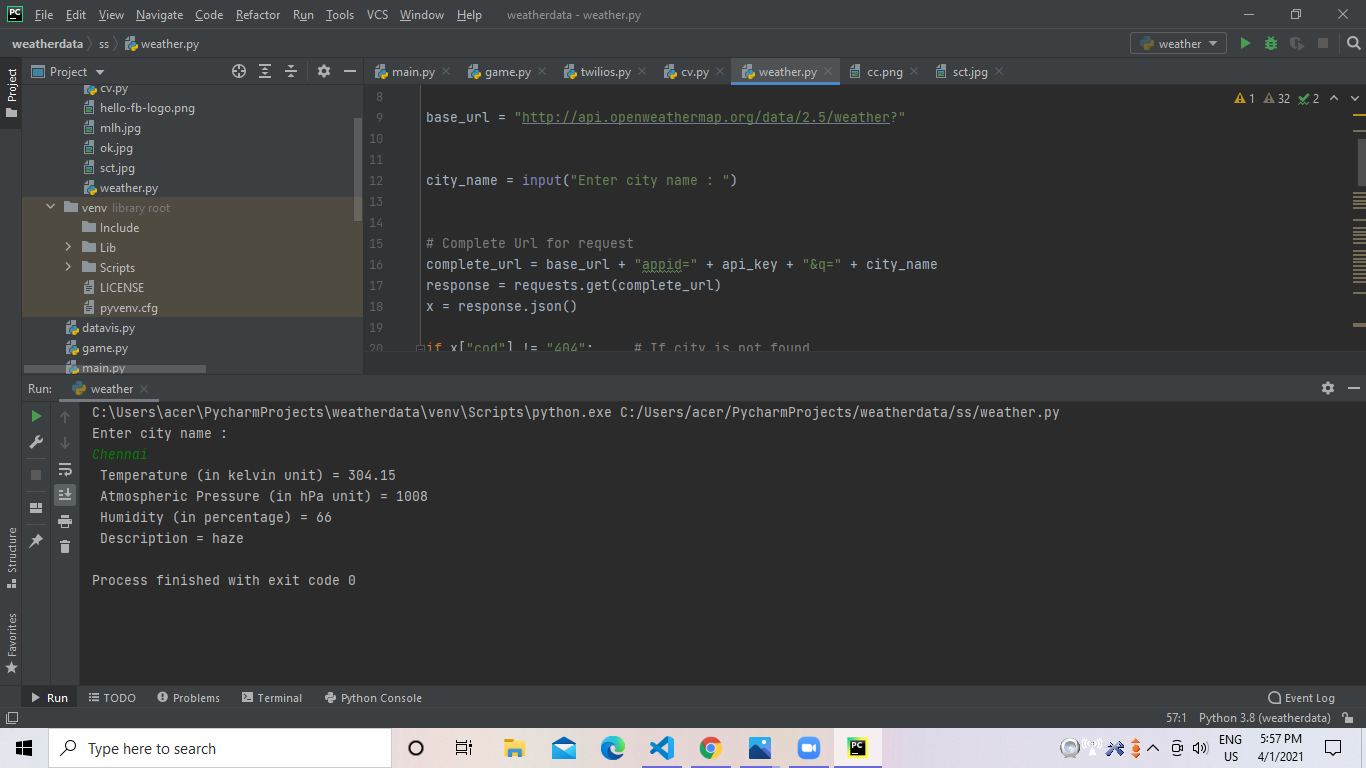1366x768 pixels.
Task: Open the Terminal tool window
Action: coord(271,698)
